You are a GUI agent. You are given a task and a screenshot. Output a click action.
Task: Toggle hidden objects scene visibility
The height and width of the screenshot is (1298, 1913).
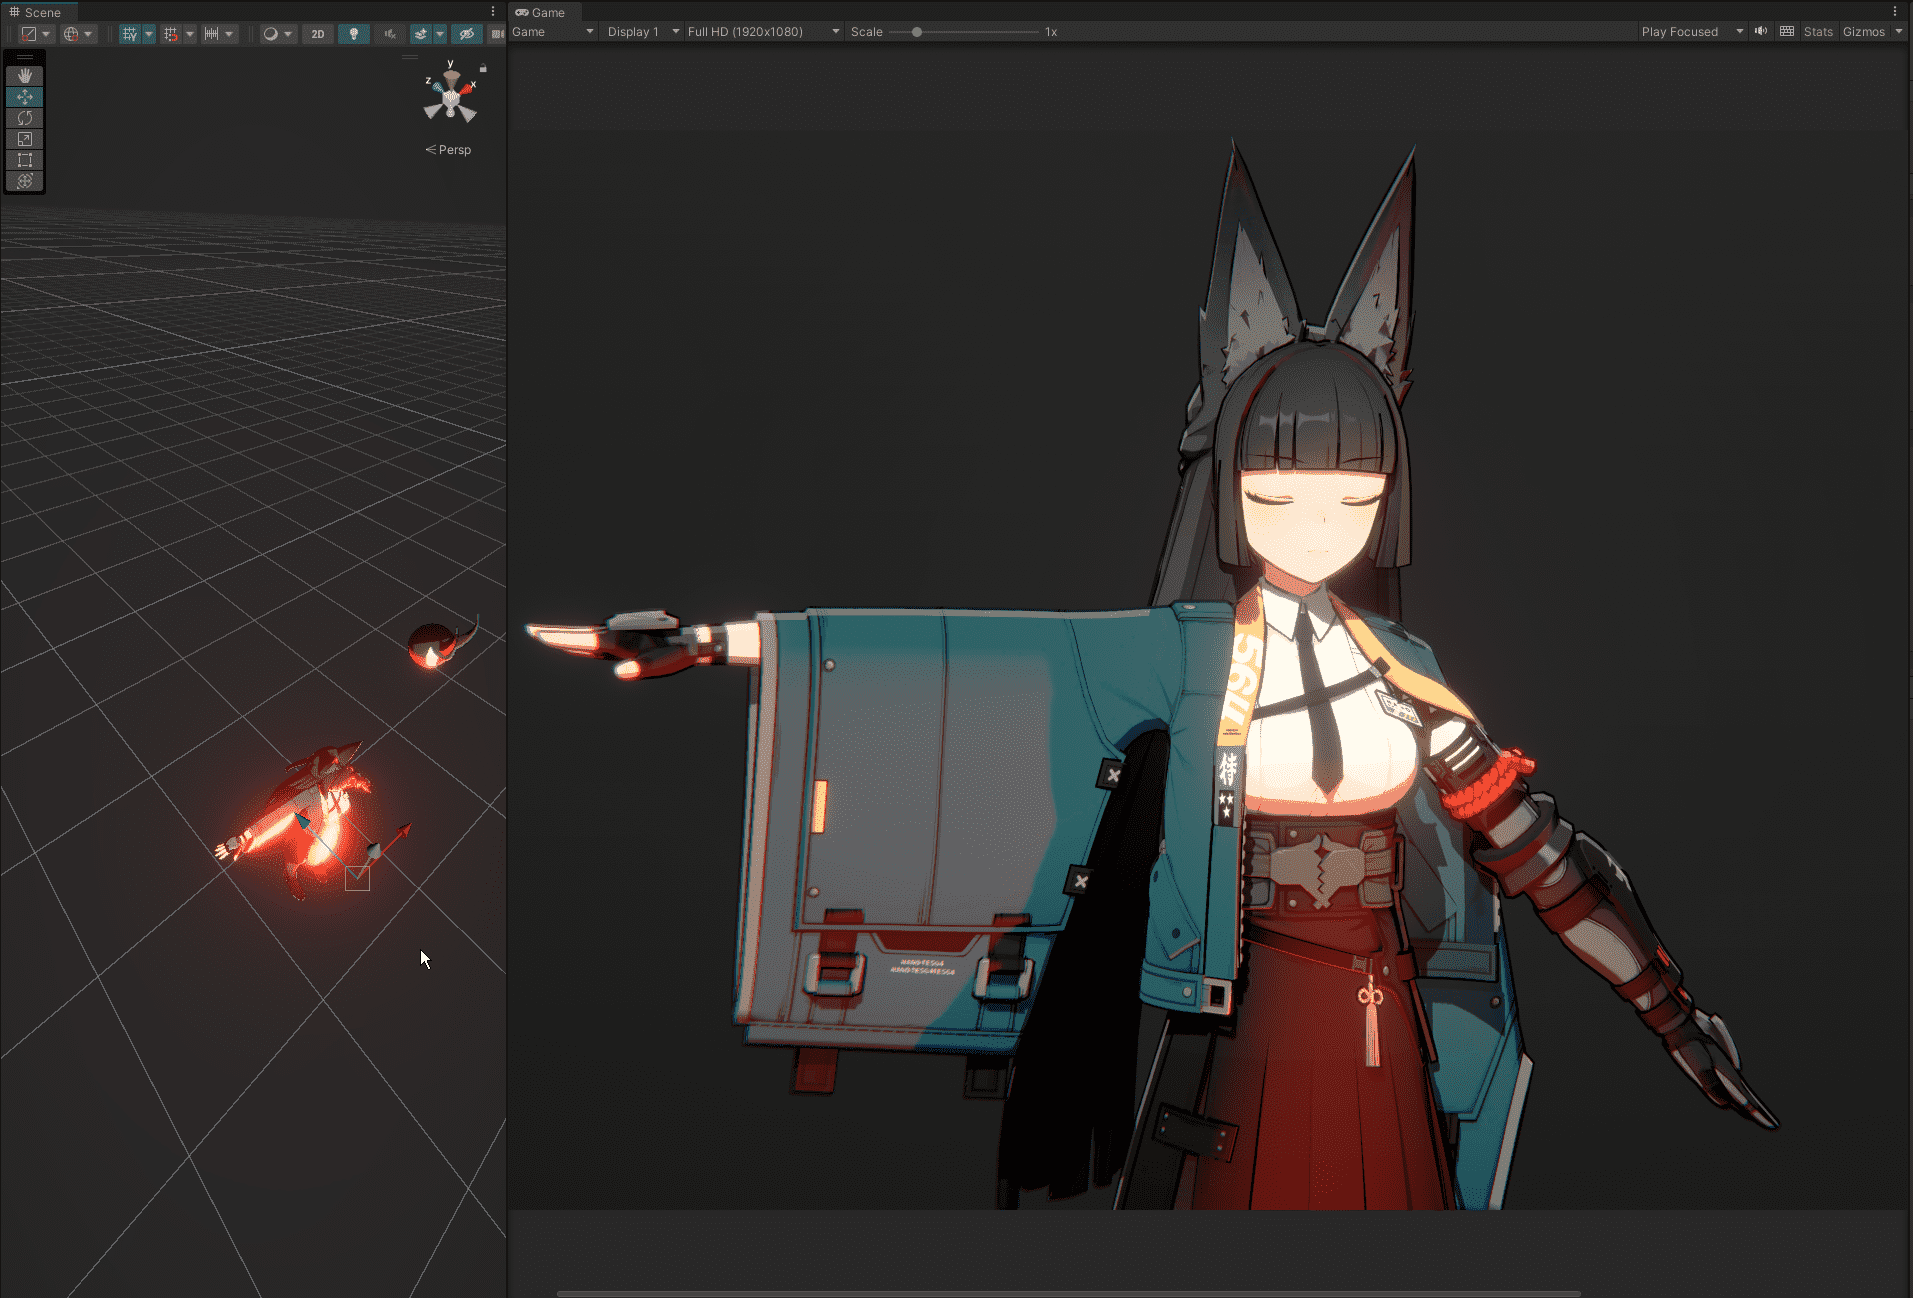[466, 34]
